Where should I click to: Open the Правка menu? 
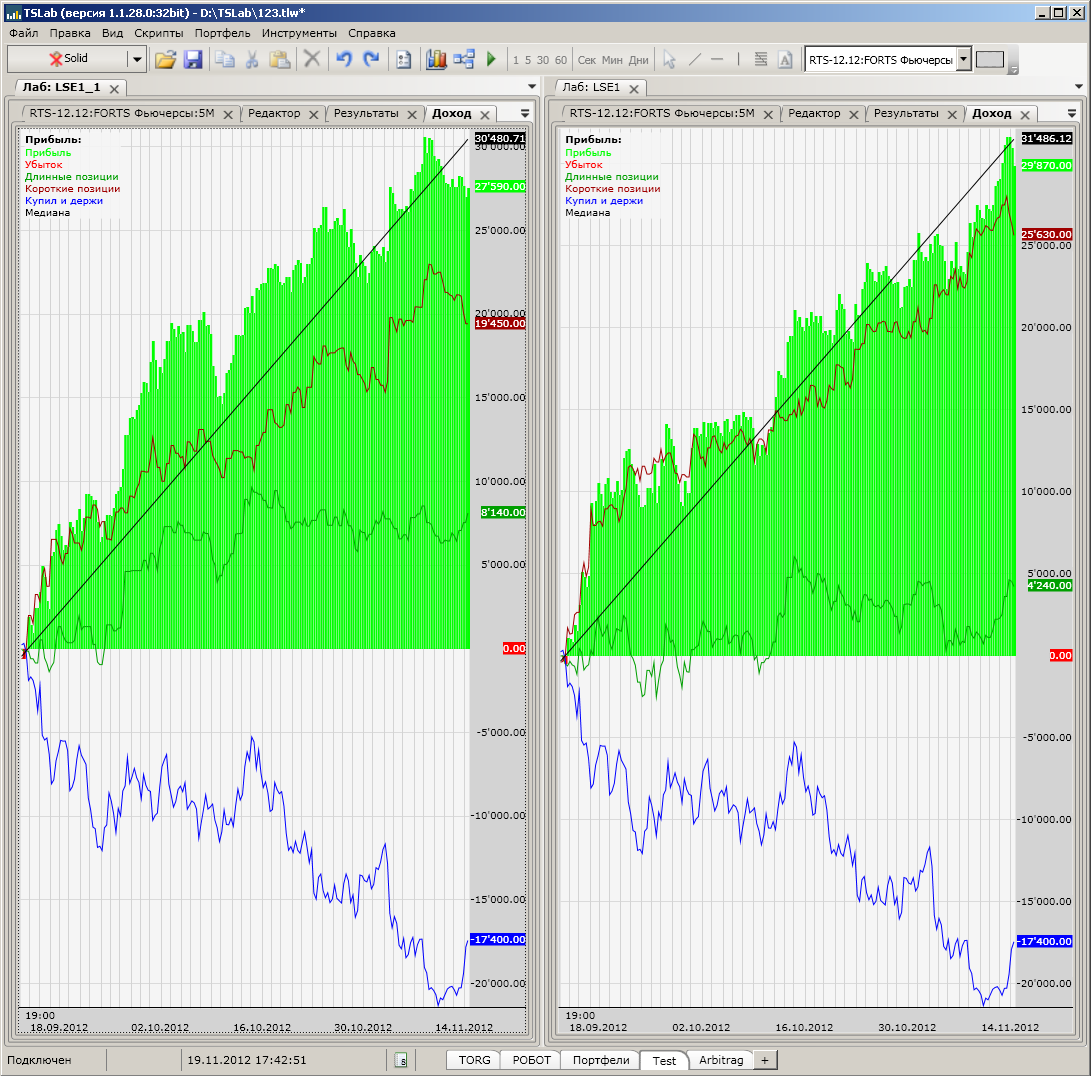pos(70,33)
